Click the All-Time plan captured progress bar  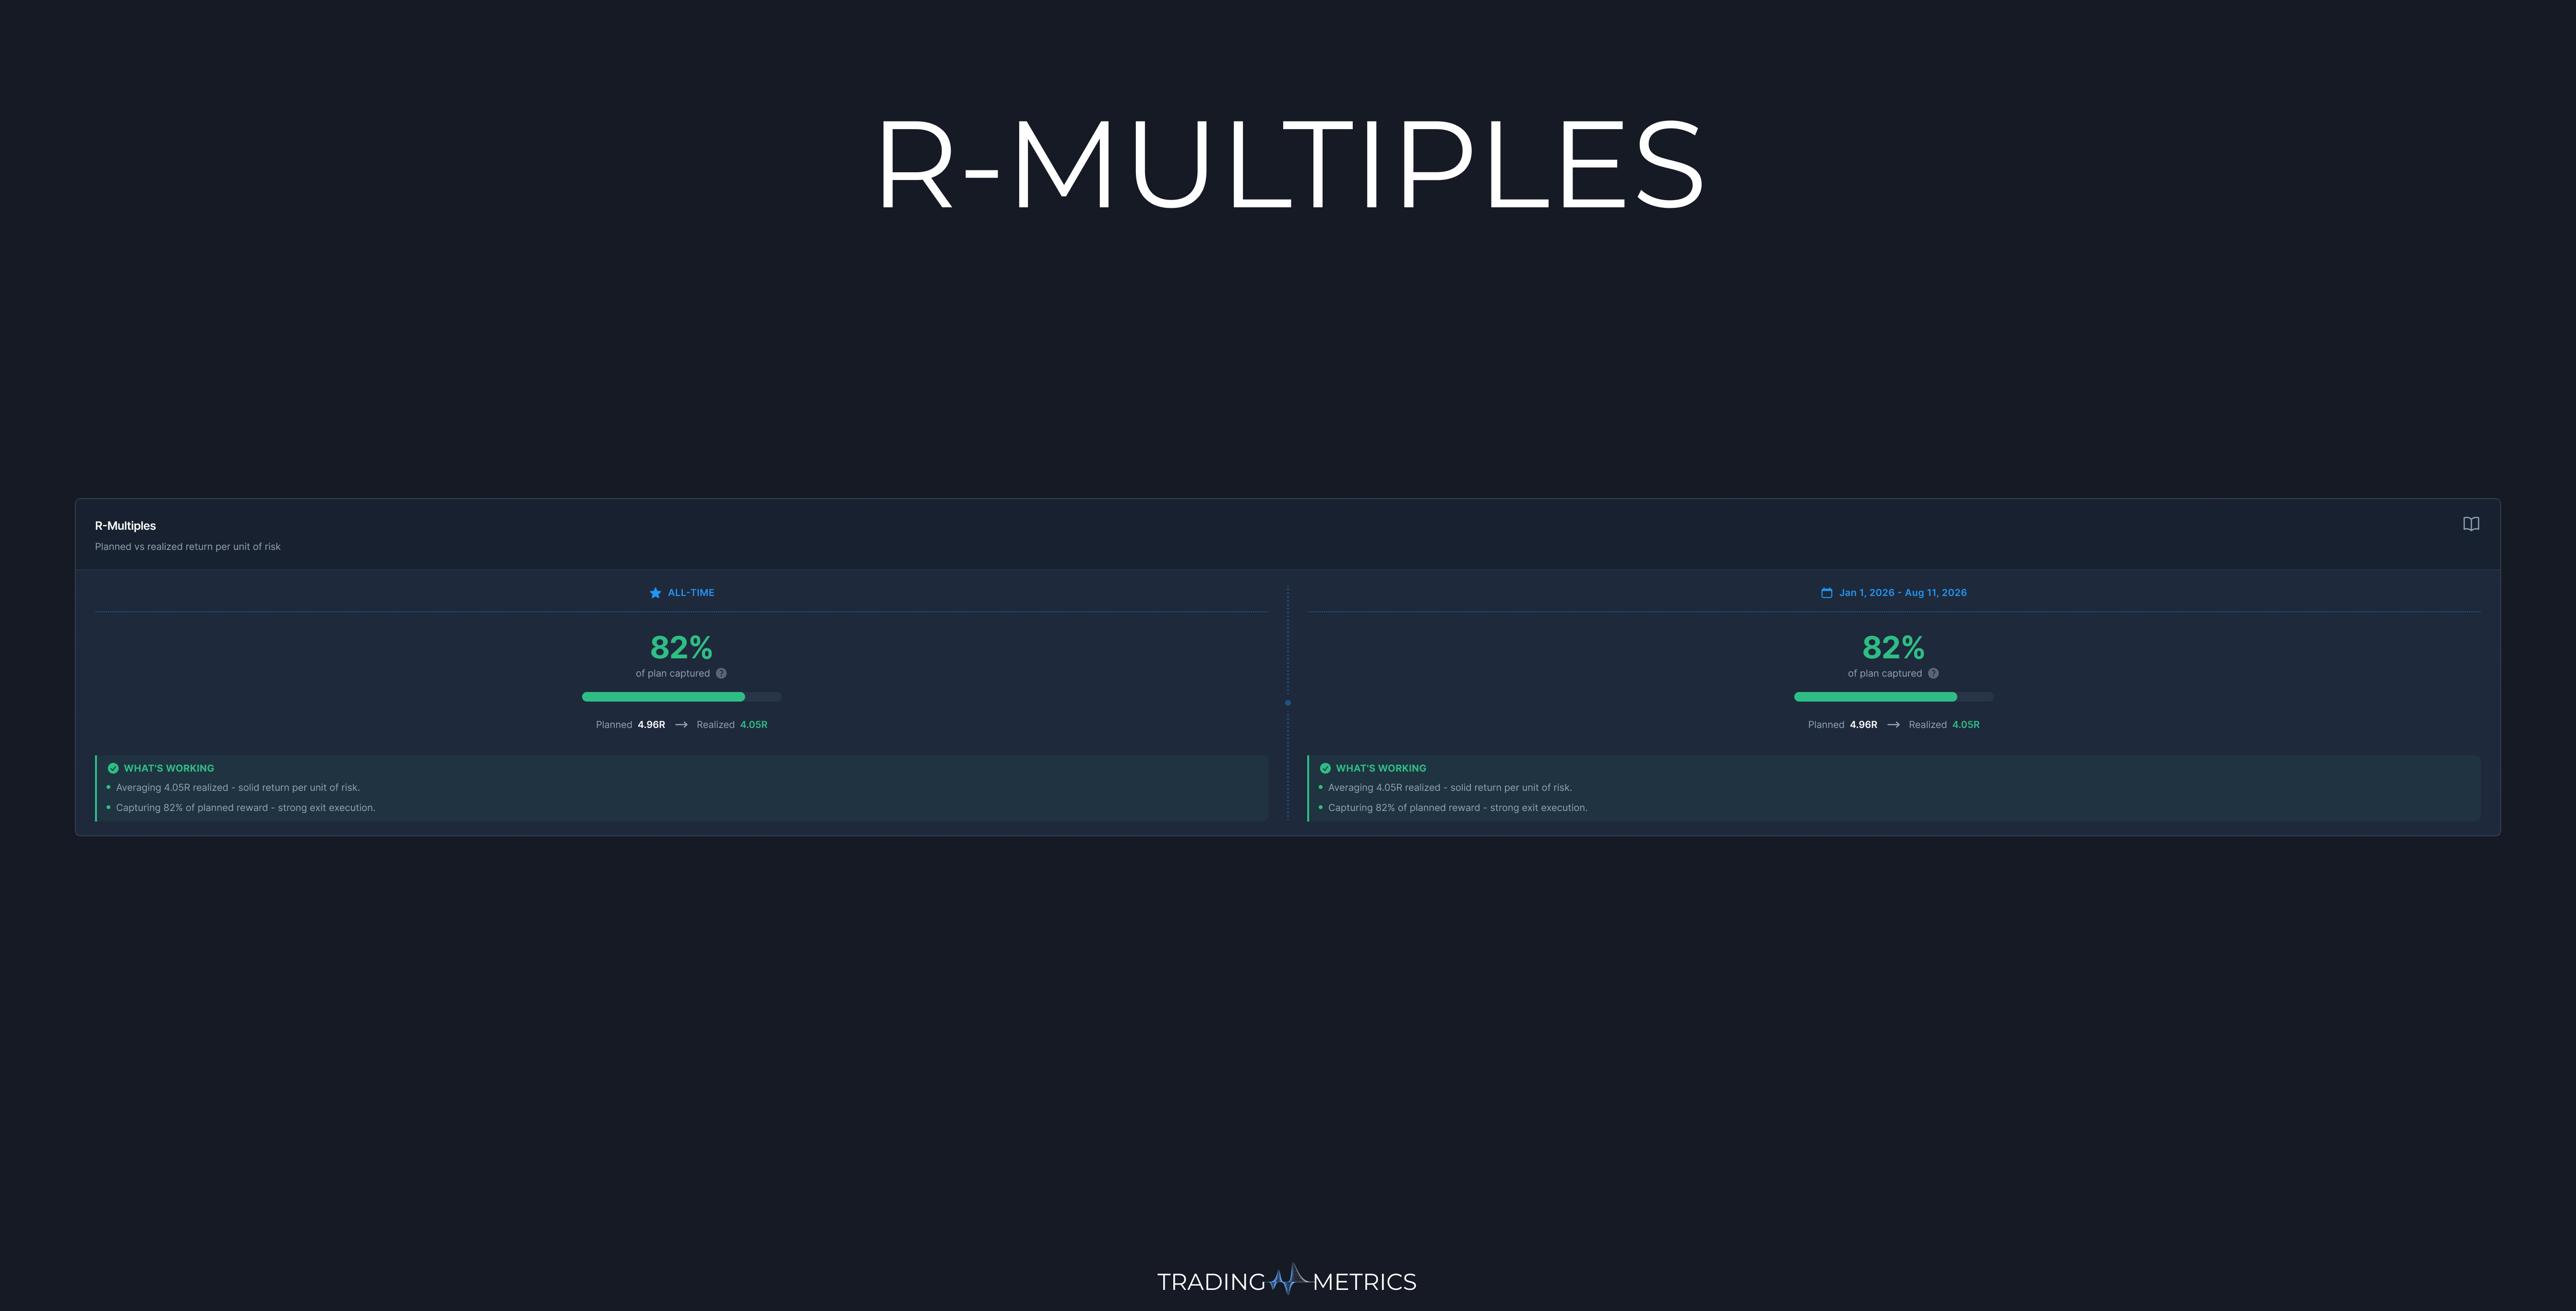click(x=681, y=697)
